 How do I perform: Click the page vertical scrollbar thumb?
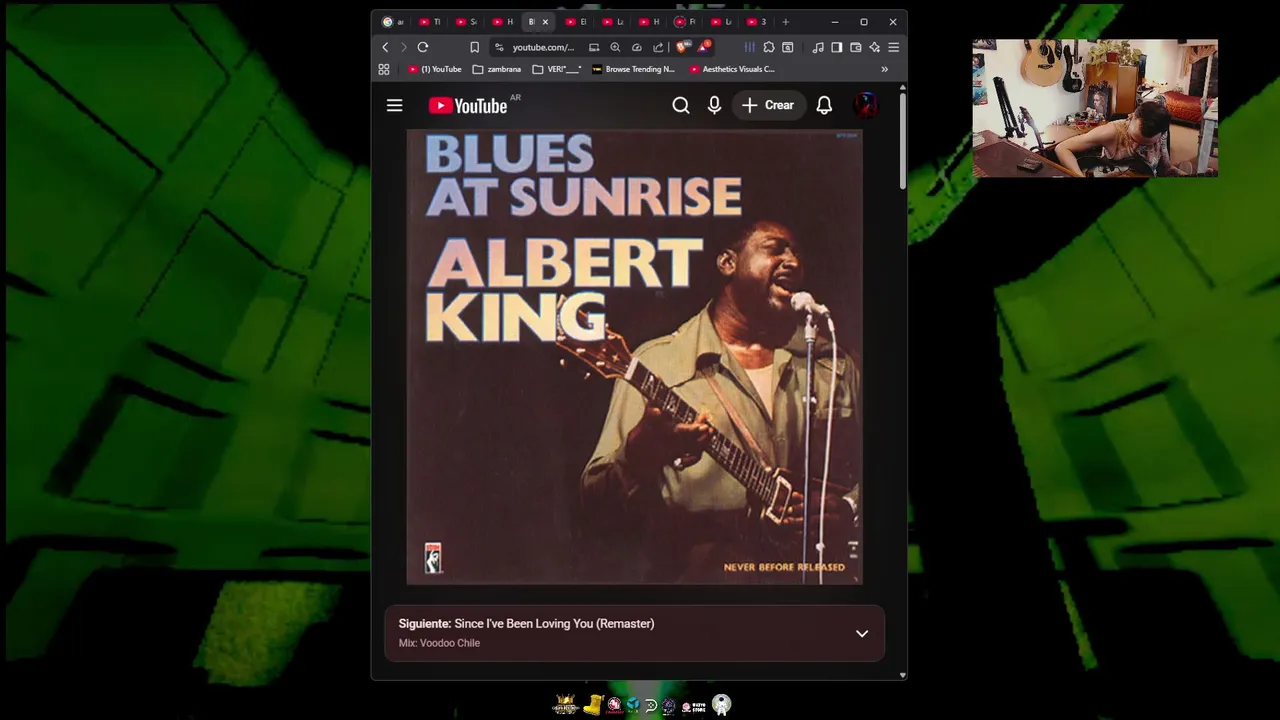pyautogui.click(x=903, y=141)
